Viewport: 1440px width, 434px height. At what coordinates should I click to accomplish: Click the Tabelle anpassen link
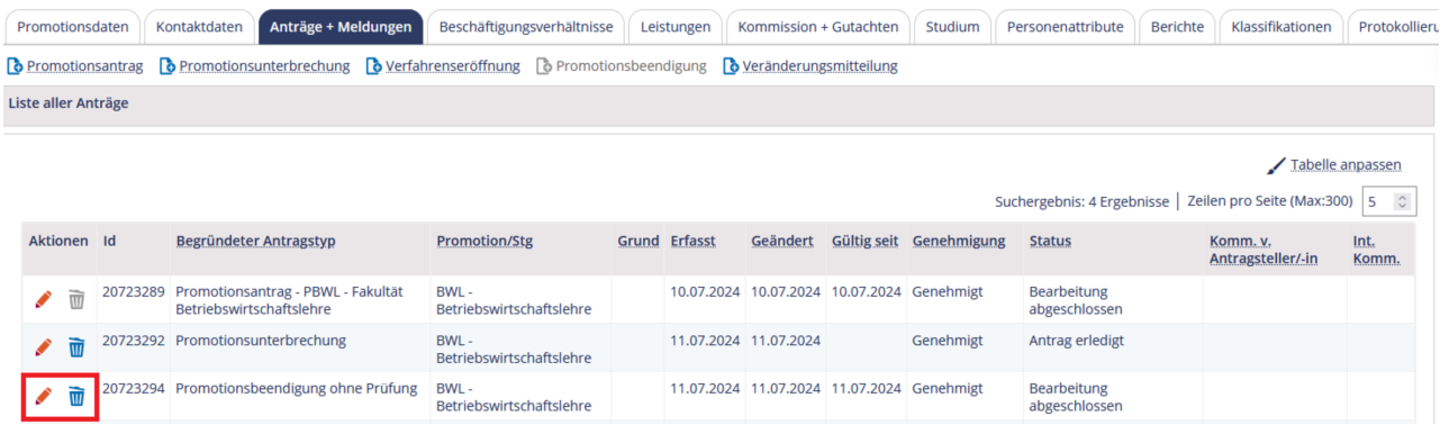[x=1346, y=165]
